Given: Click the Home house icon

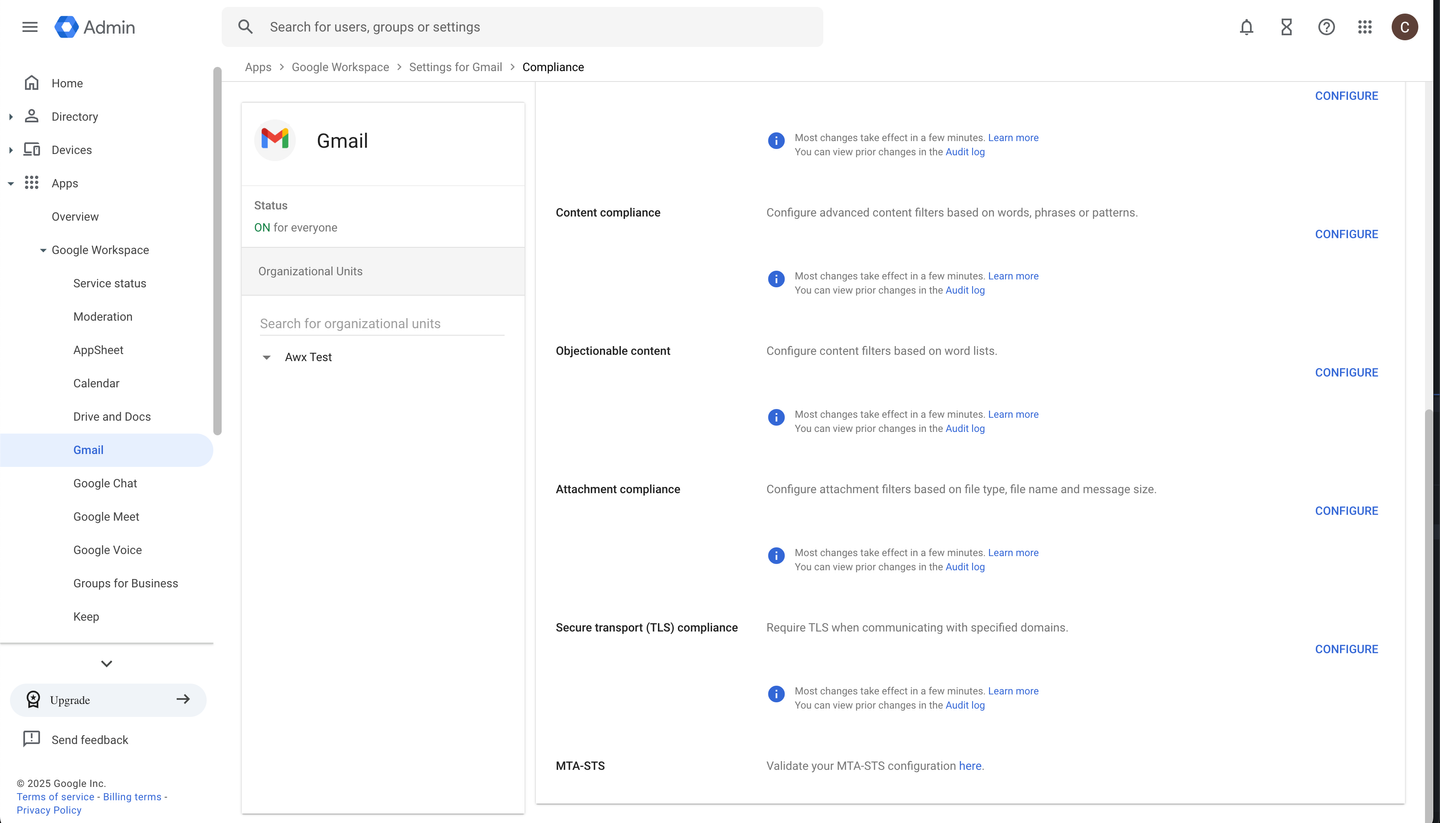Looking at the screenshot, I should point(32,83).
